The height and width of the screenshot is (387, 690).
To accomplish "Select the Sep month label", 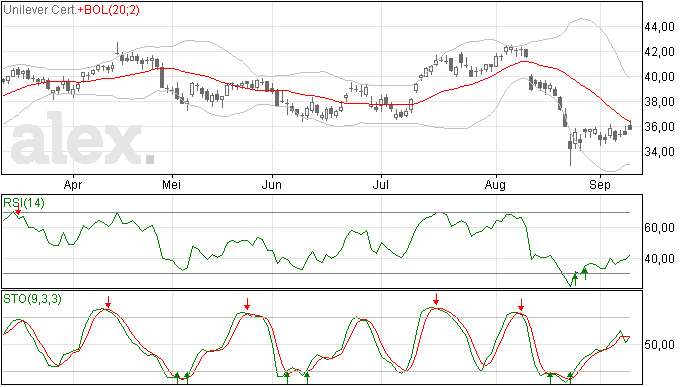I will (x=600, y=185).
